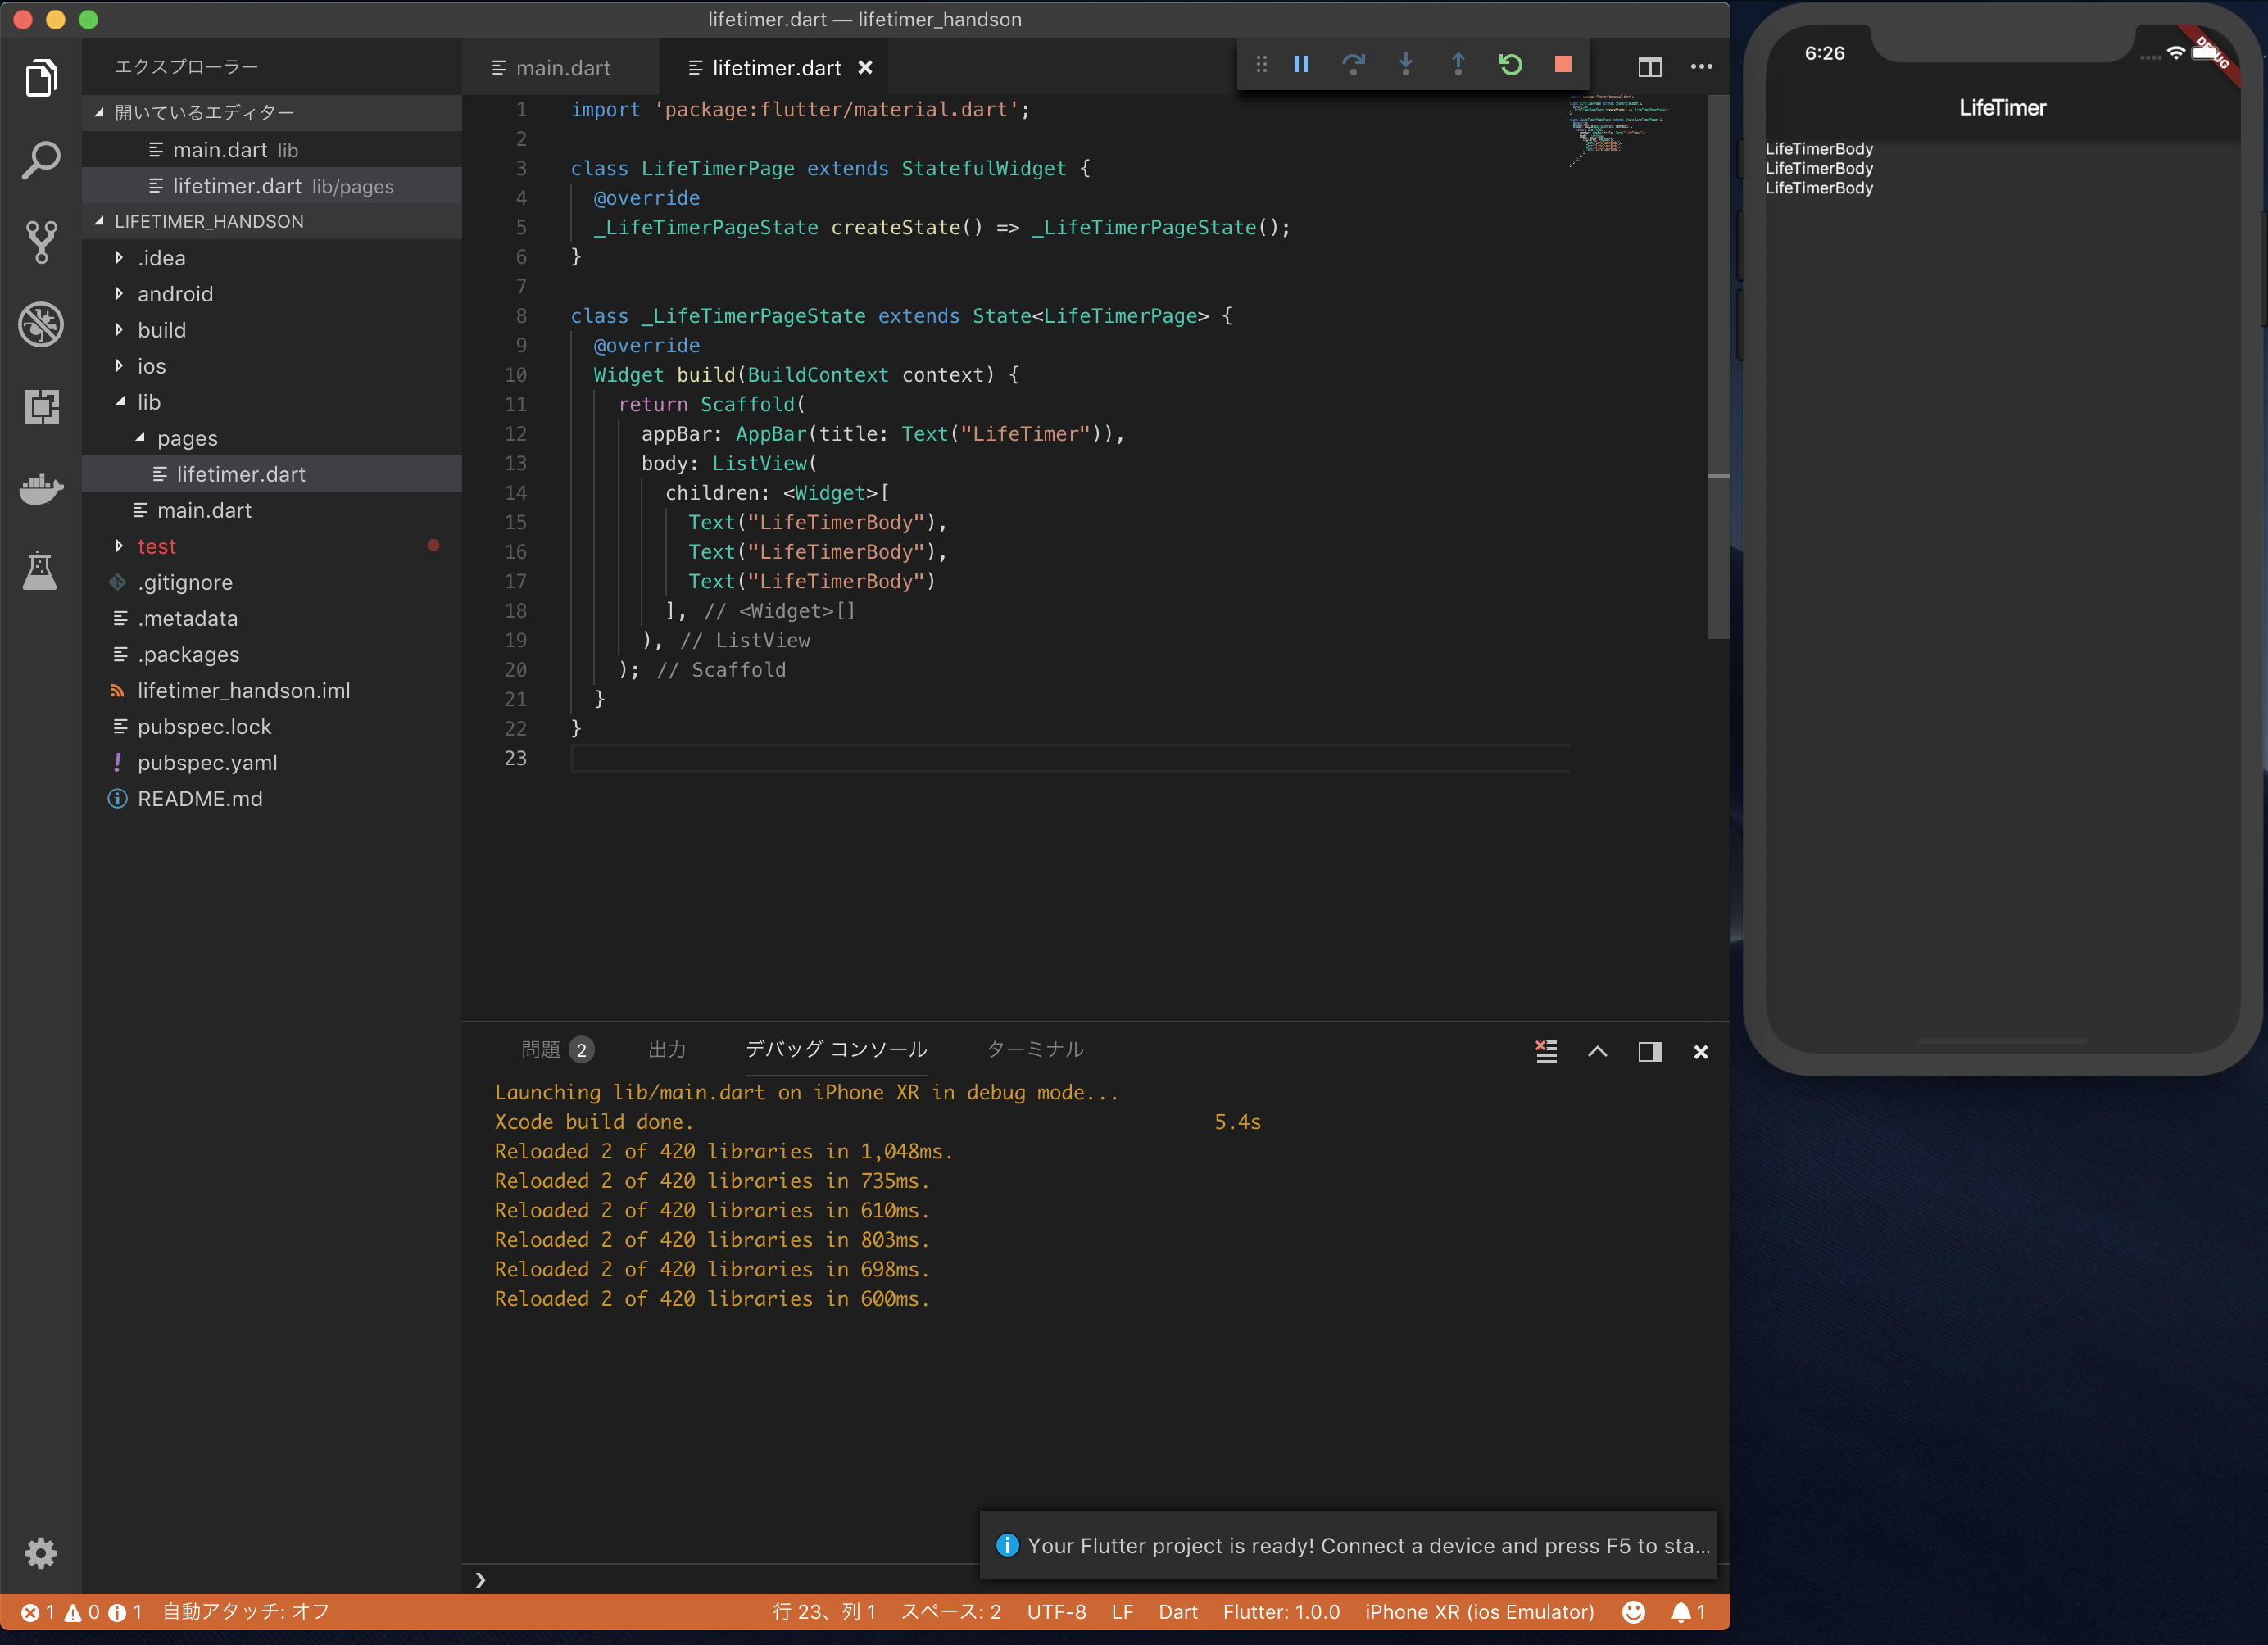Grab the debug toolbar drag handle
Screen dimensions: 2268x1645
1261,65
